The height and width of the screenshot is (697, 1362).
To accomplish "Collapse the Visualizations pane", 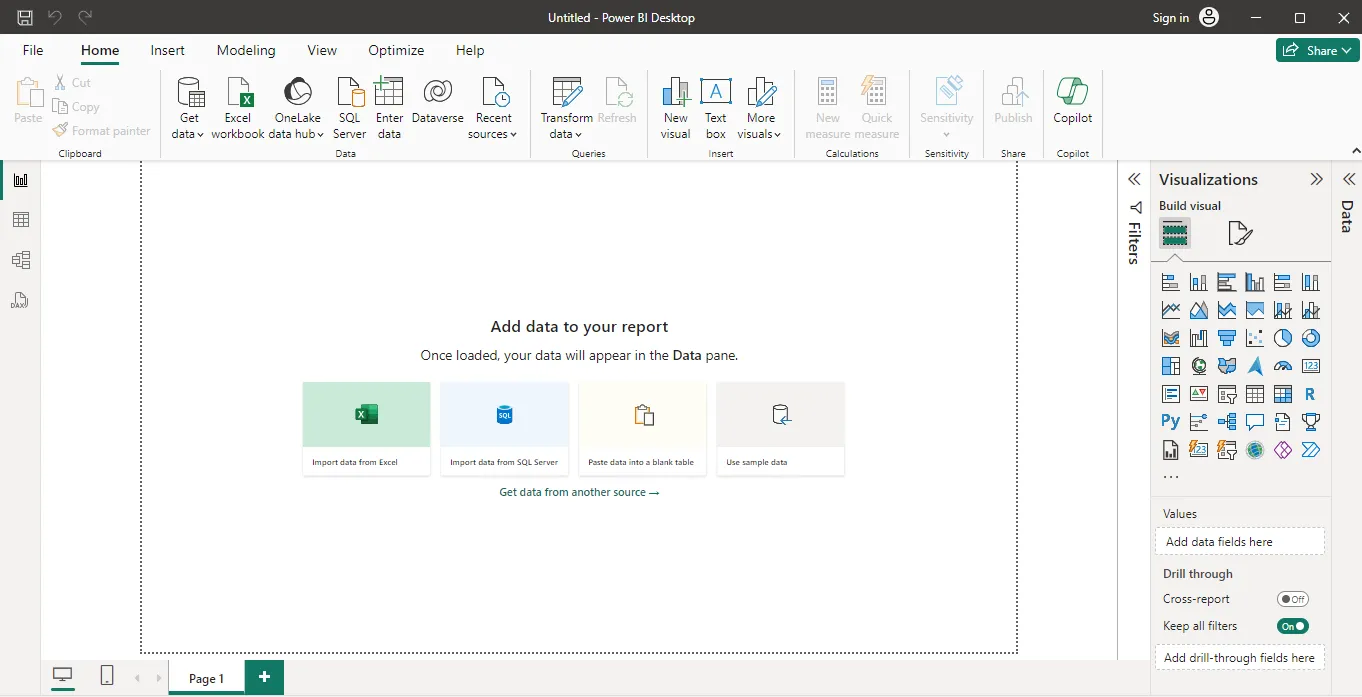I will click(1316, 180).
